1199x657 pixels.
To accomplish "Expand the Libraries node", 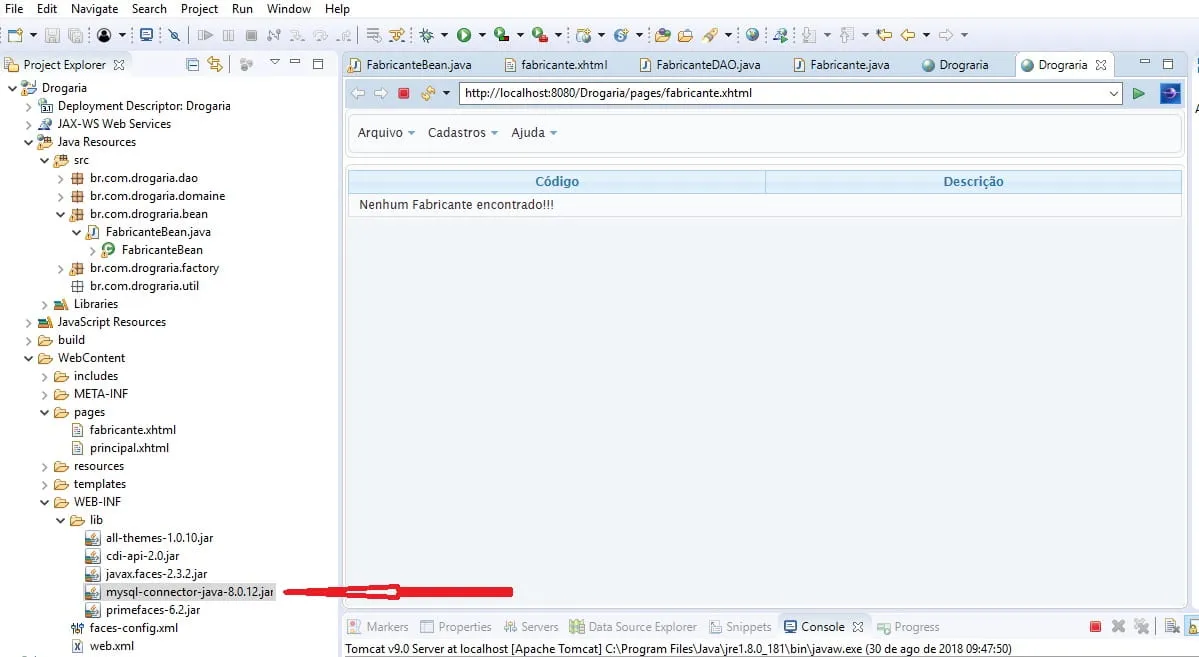I will pos(44,304).
